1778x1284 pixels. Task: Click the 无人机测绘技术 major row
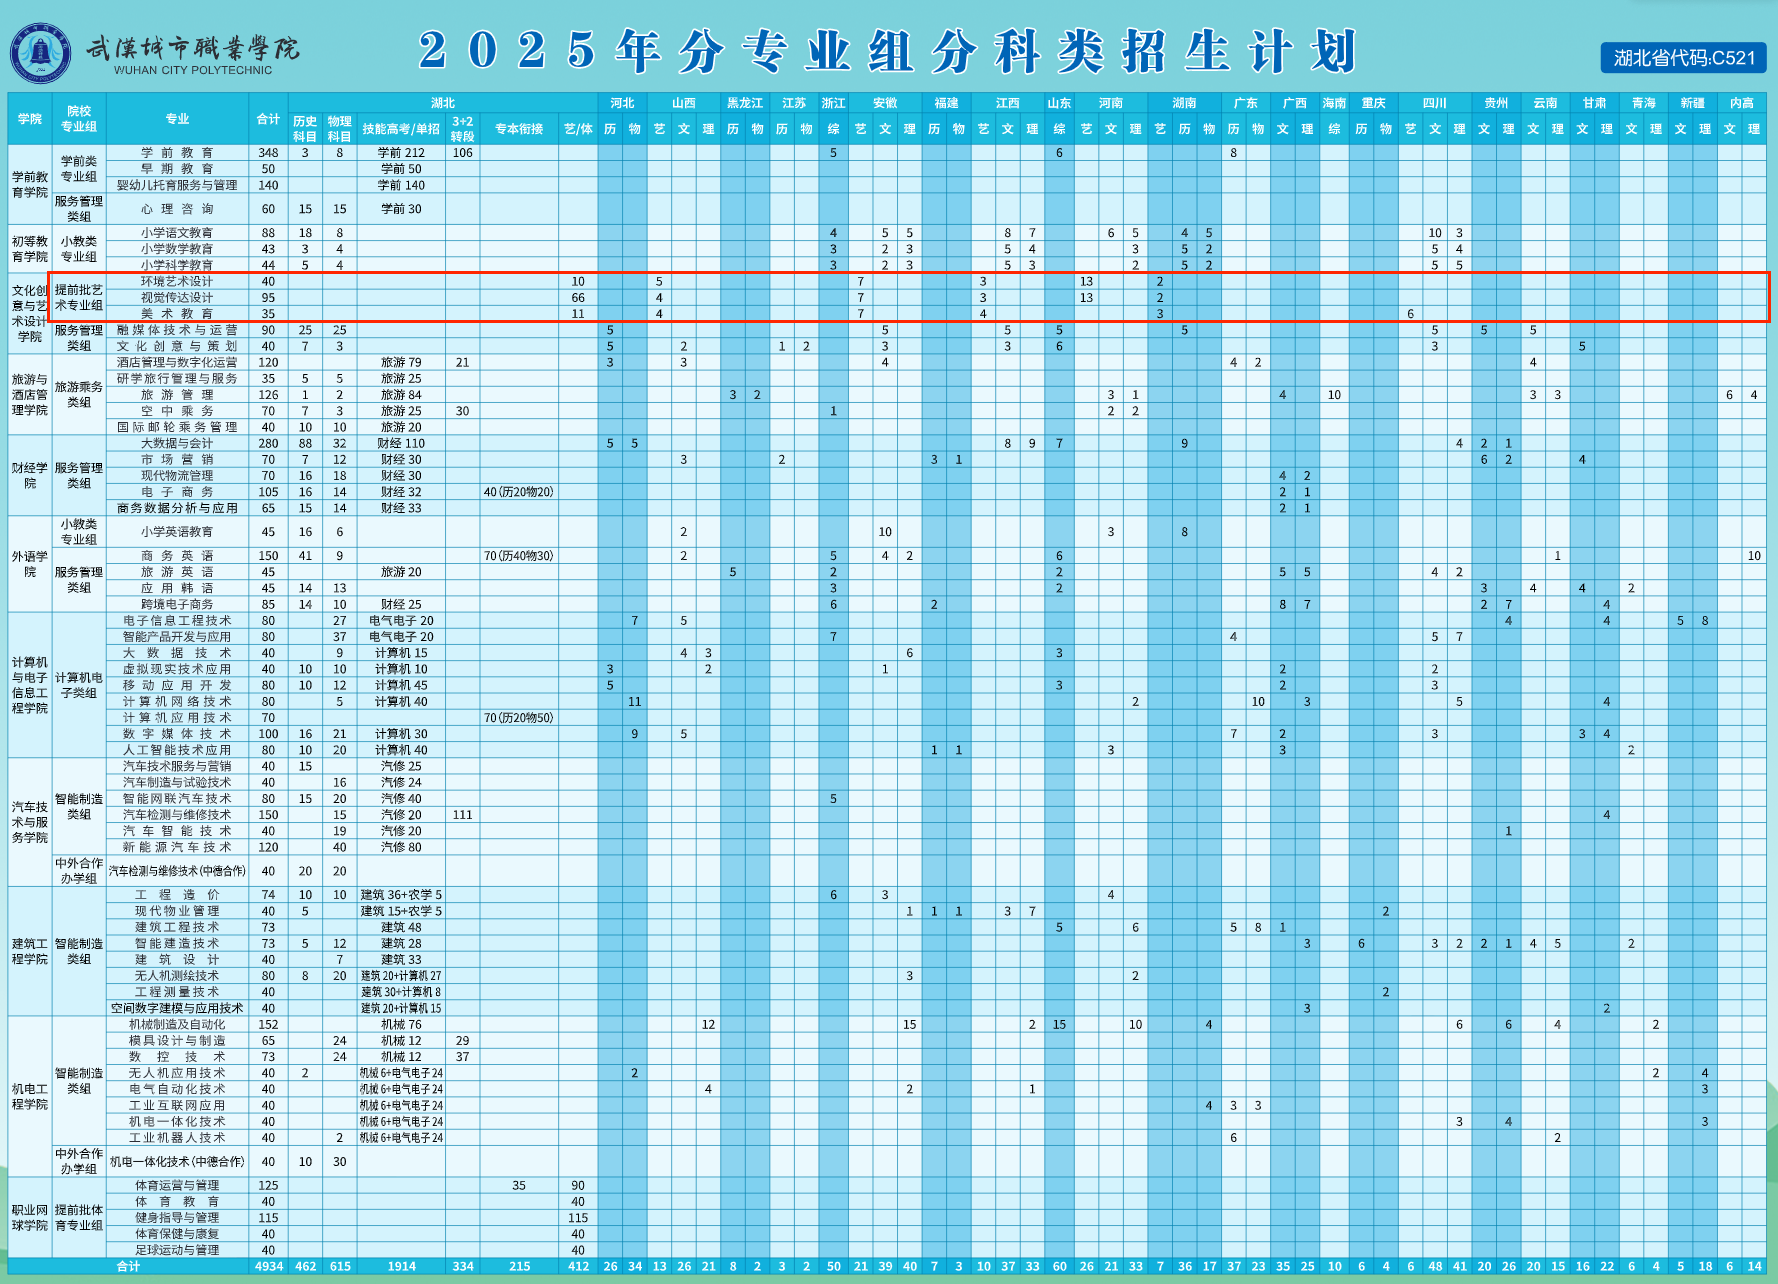click(x=177, y=976)
